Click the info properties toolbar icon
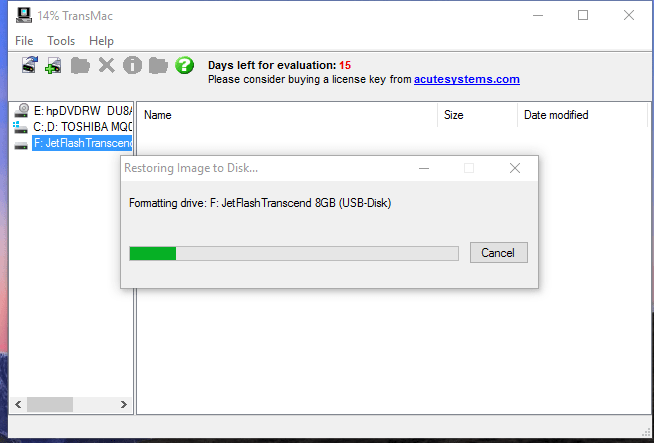The width and height of the screenshot is (654, 443). click(x=132, y=65)
